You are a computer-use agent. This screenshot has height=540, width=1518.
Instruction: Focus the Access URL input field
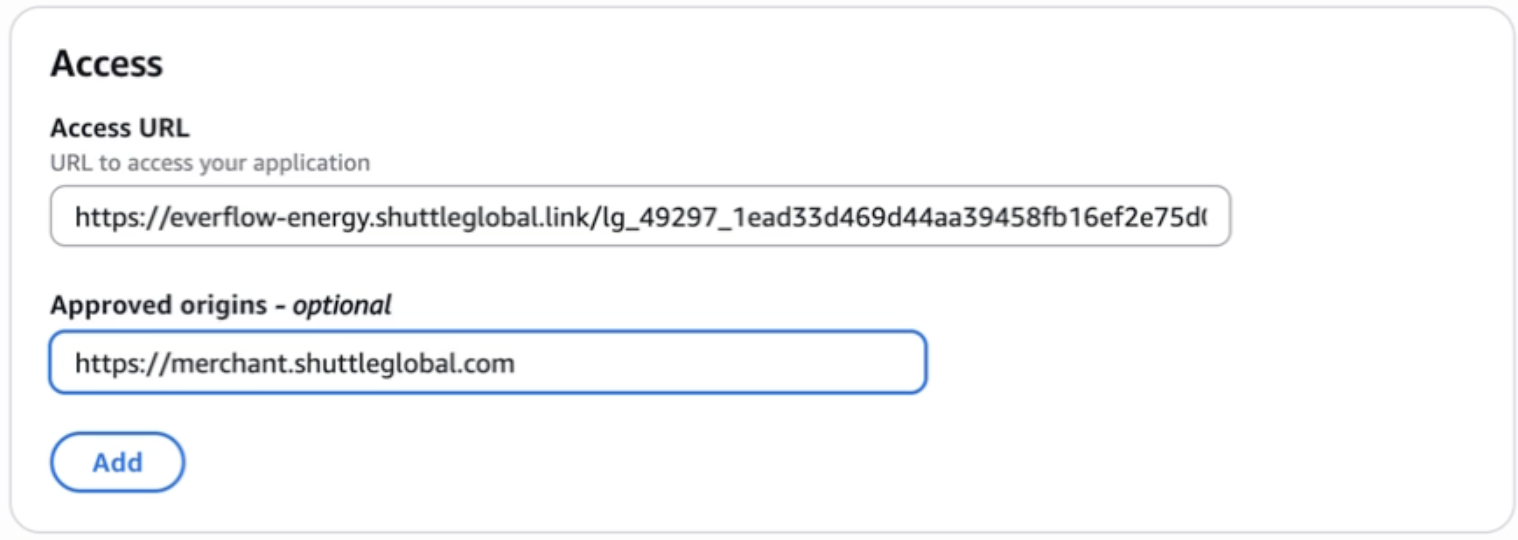coord(640,216)
